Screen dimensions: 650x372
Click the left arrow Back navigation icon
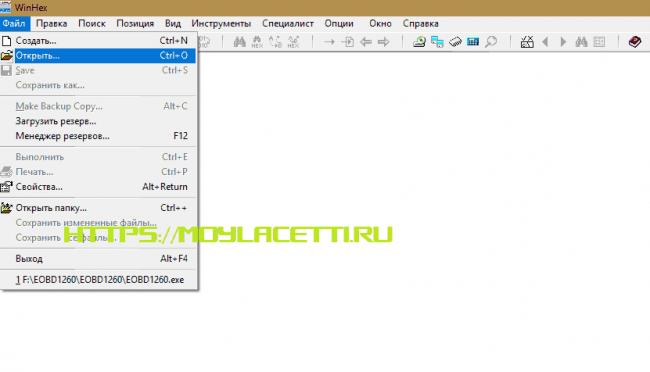coord(366,41)
